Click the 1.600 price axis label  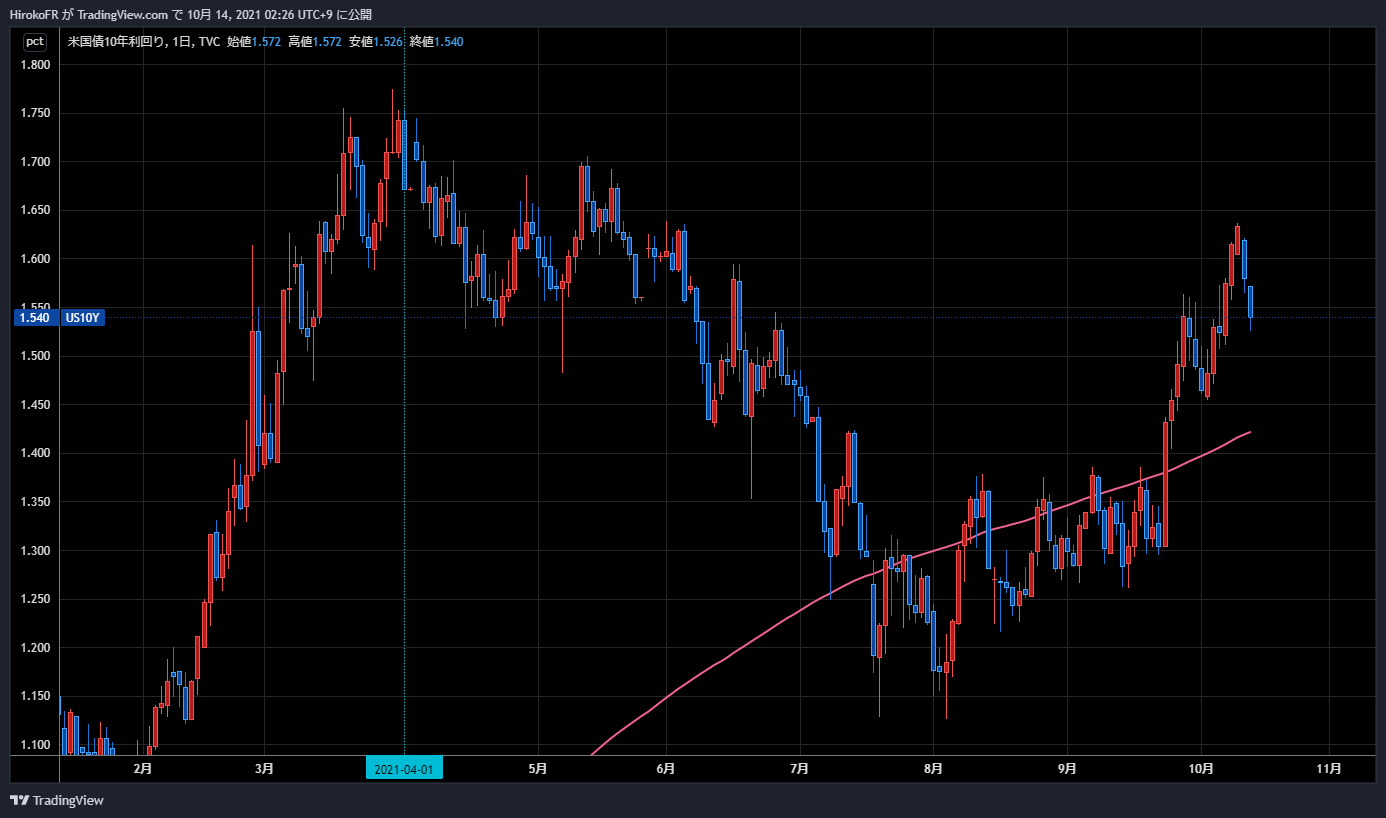[x=35, y=259]
